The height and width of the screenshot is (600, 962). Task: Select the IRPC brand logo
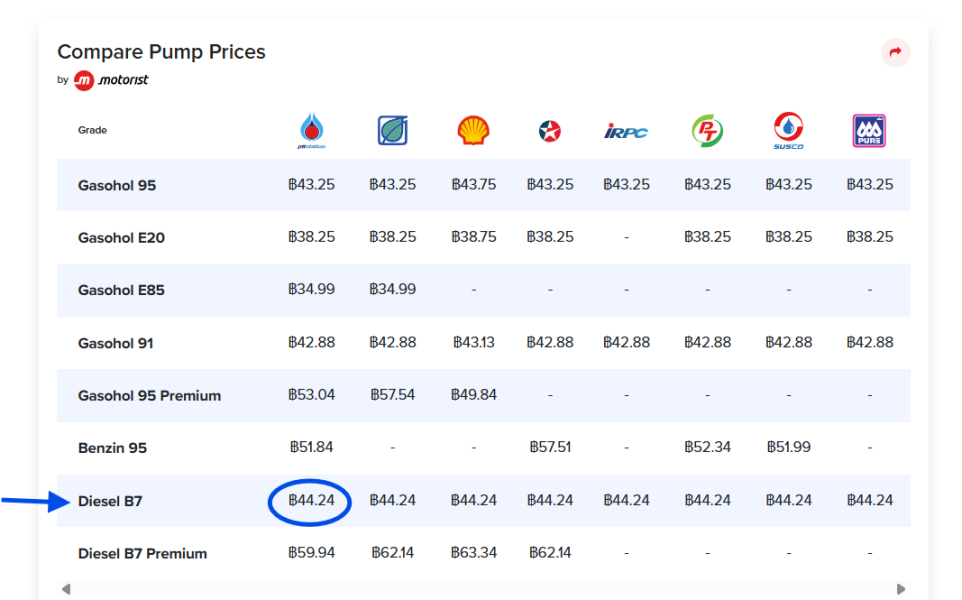[x=626, y=131]
